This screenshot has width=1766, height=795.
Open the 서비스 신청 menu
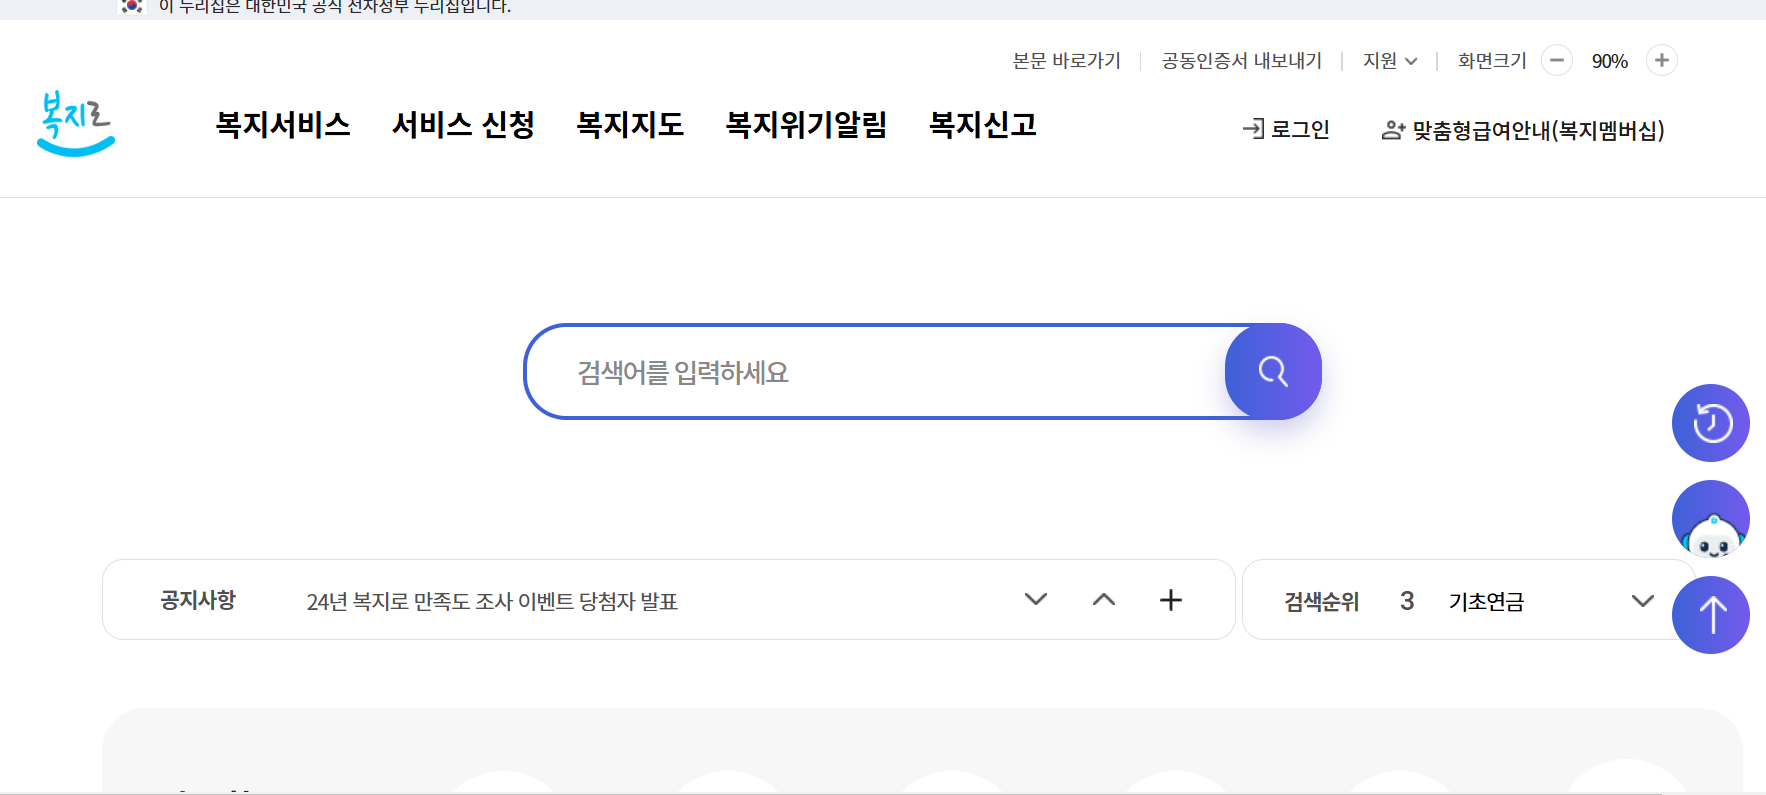pos(463,125)
